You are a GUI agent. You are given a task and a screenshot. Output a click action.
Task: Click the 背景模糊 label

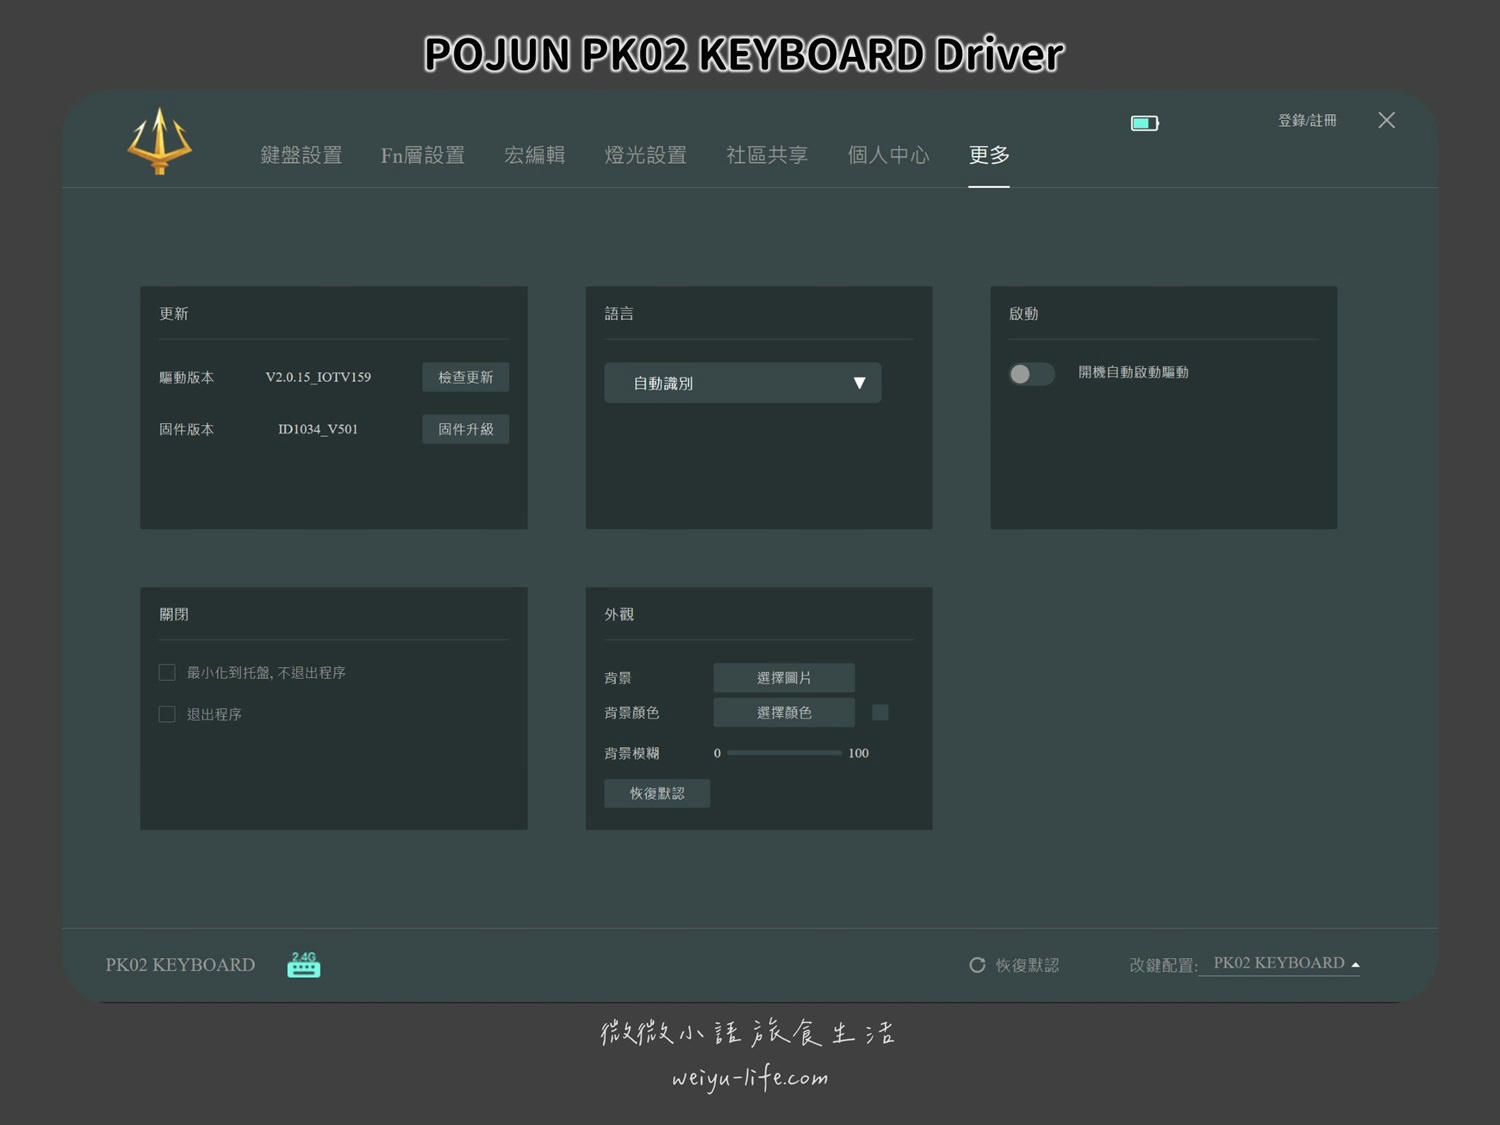coord(631,753)
